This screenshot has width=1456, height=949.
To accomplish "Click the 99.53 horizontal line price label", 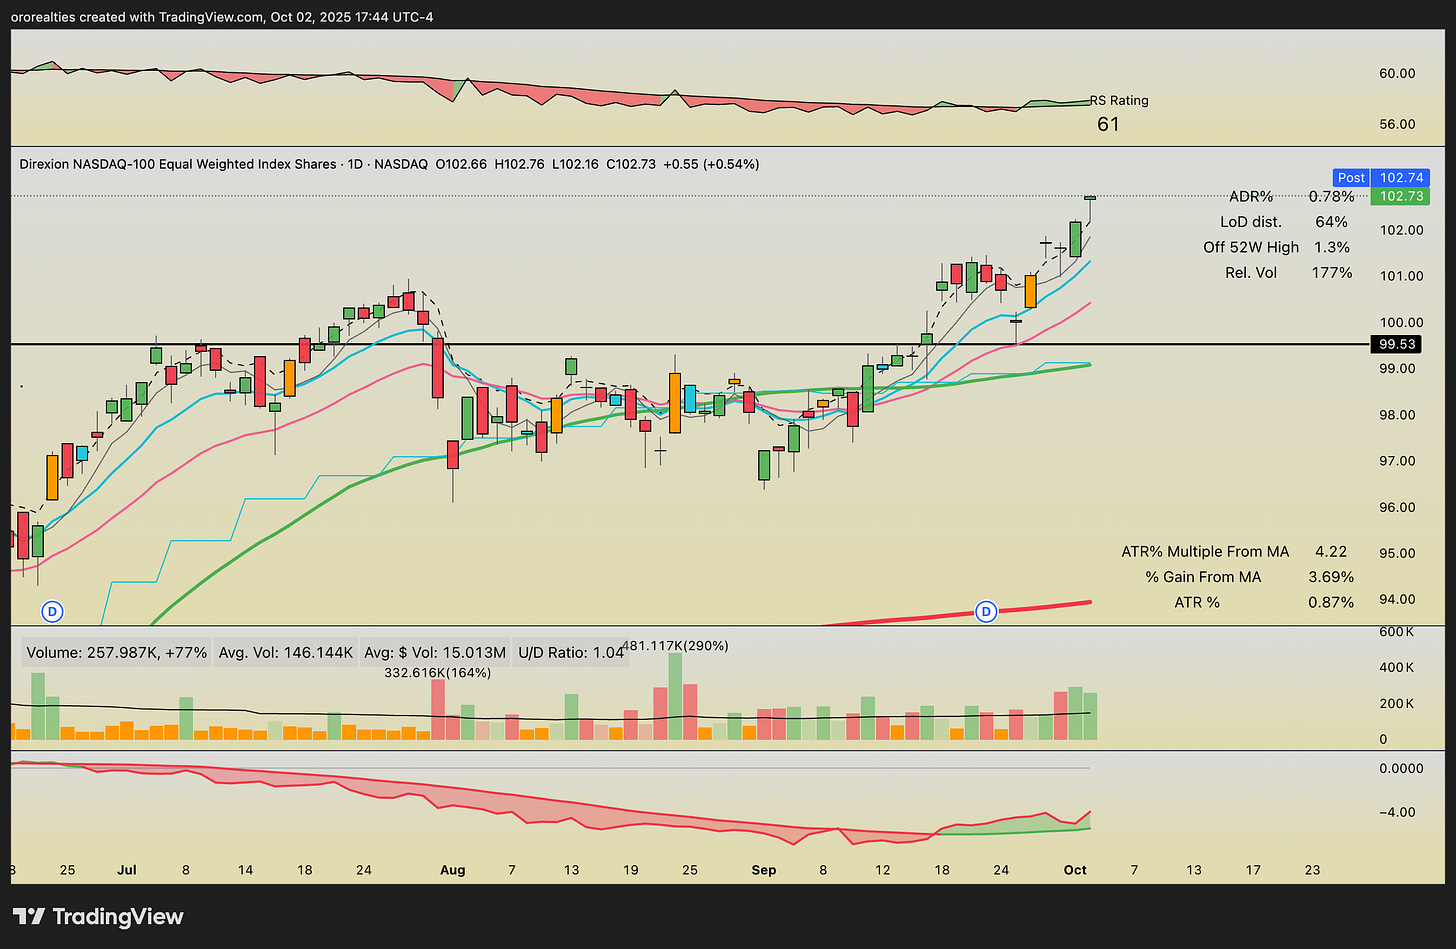I will coord(1397,344).
